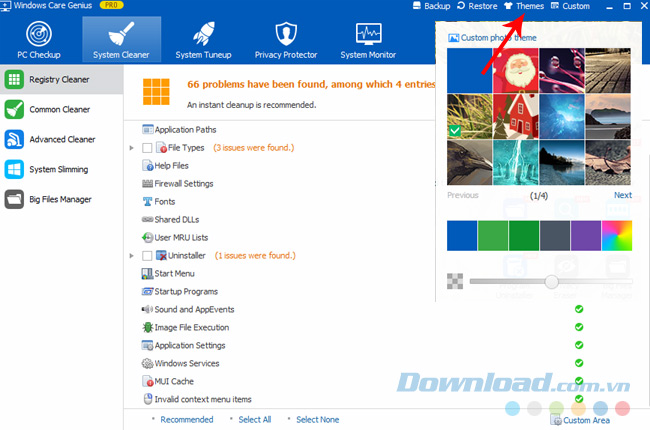The width and height of the screenshot is (650, 430).
Task: Open the Backup option in title bar
Action: (432, 6)
